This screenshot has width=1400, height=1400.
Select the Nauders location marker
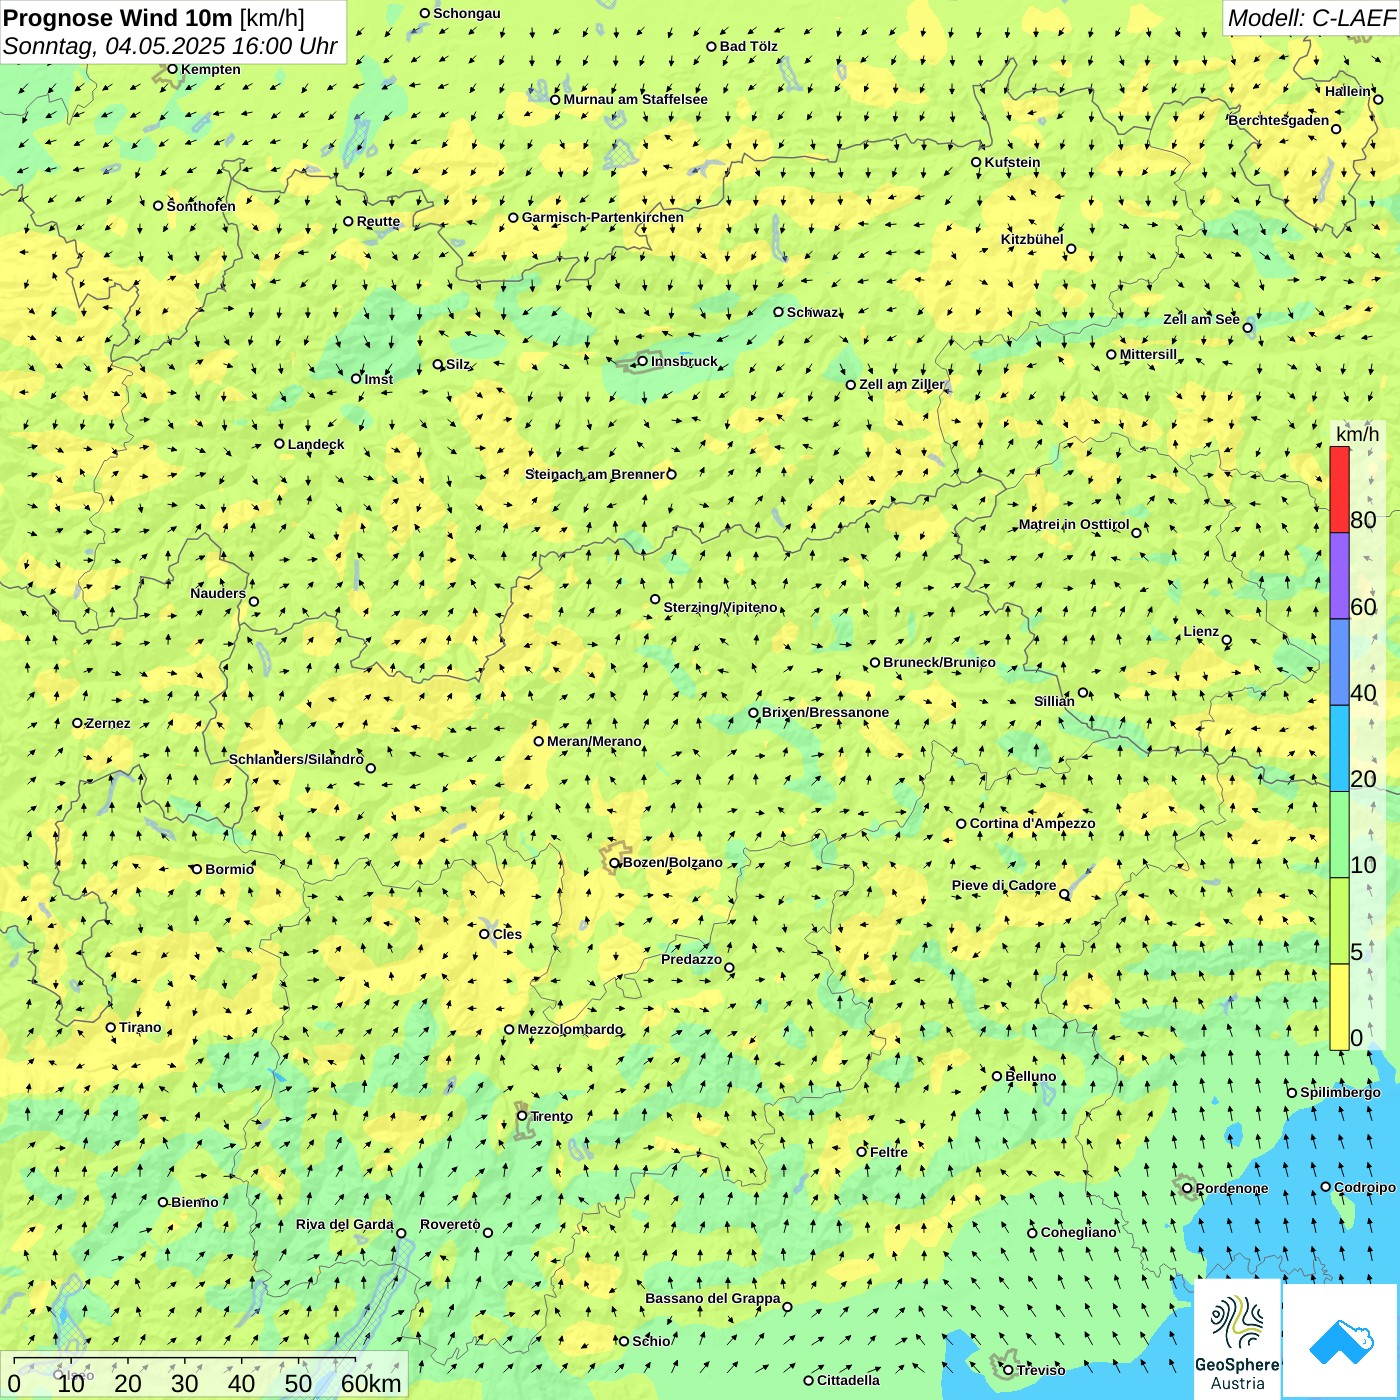(254, 601)
